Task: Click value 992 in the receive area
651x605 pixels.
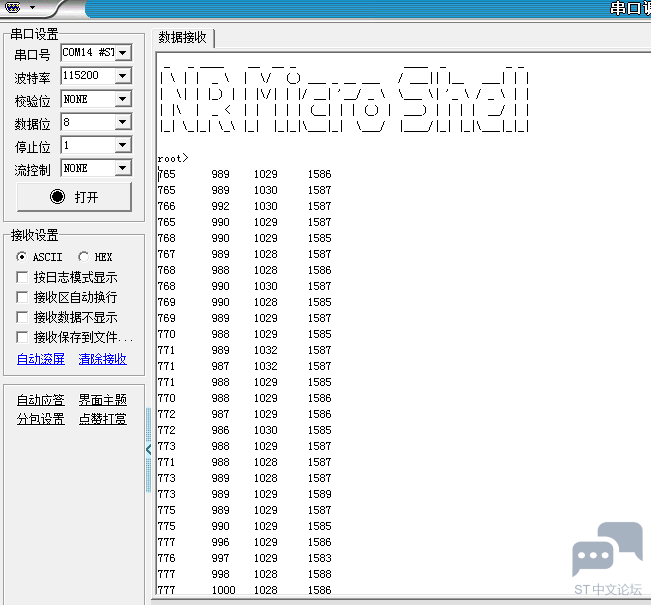Action: [x=220, y=206]
